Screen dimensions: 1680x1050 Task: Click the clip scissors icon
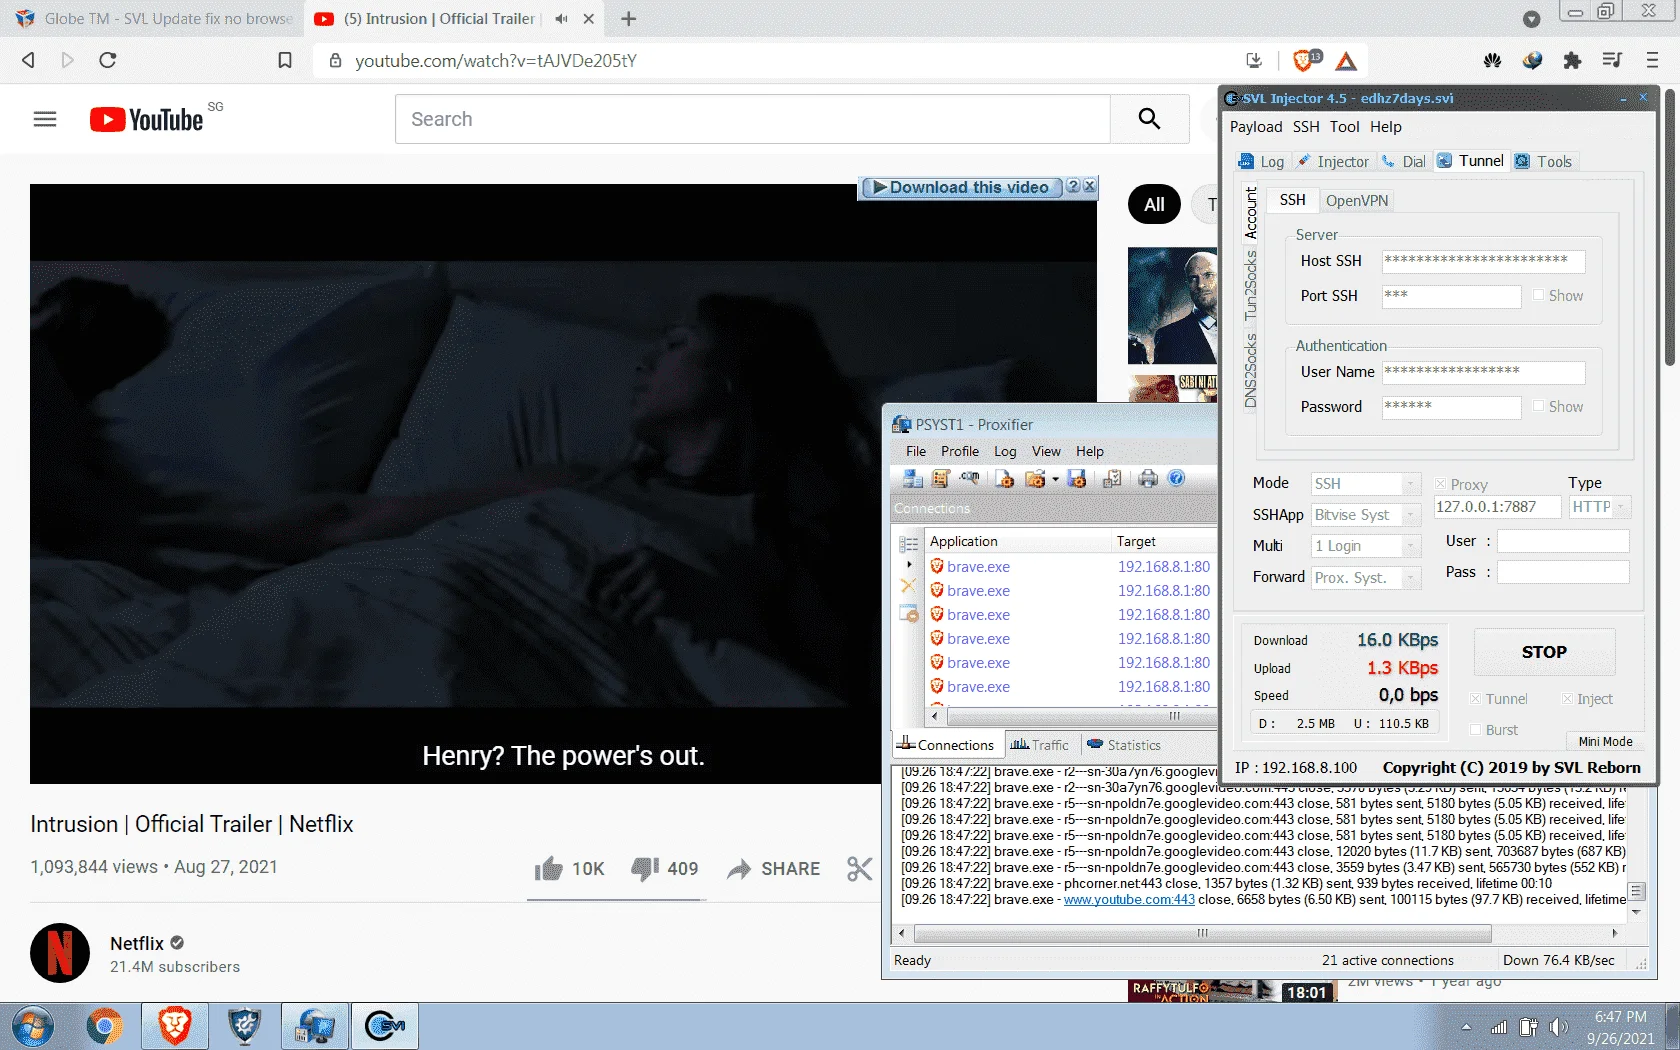click(859, 868)
